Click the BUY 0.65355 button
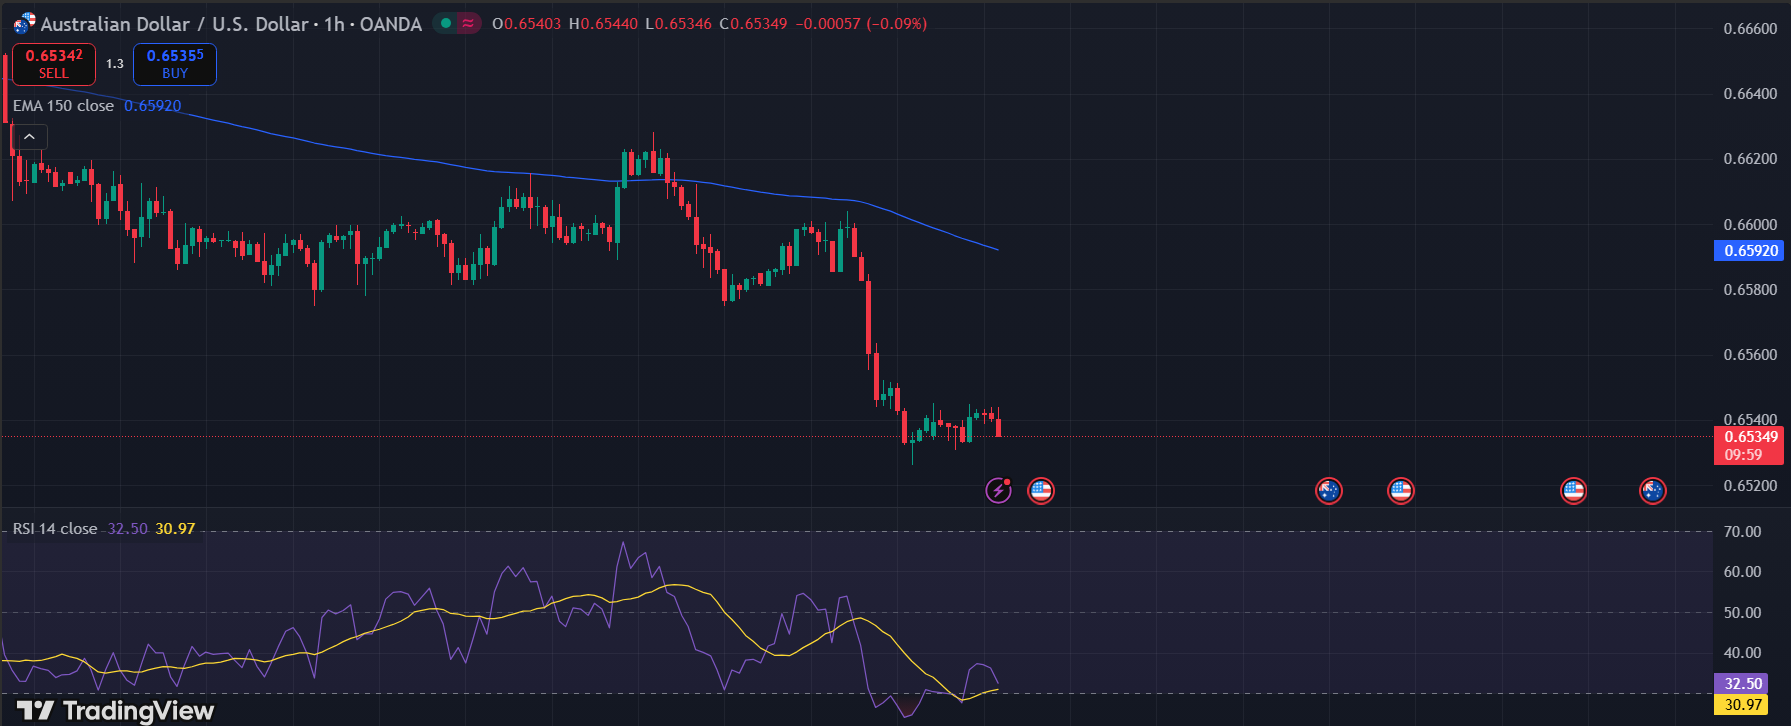Viewport: 1791px width, 726px height. pyautogui.click(x=175, y=64)
